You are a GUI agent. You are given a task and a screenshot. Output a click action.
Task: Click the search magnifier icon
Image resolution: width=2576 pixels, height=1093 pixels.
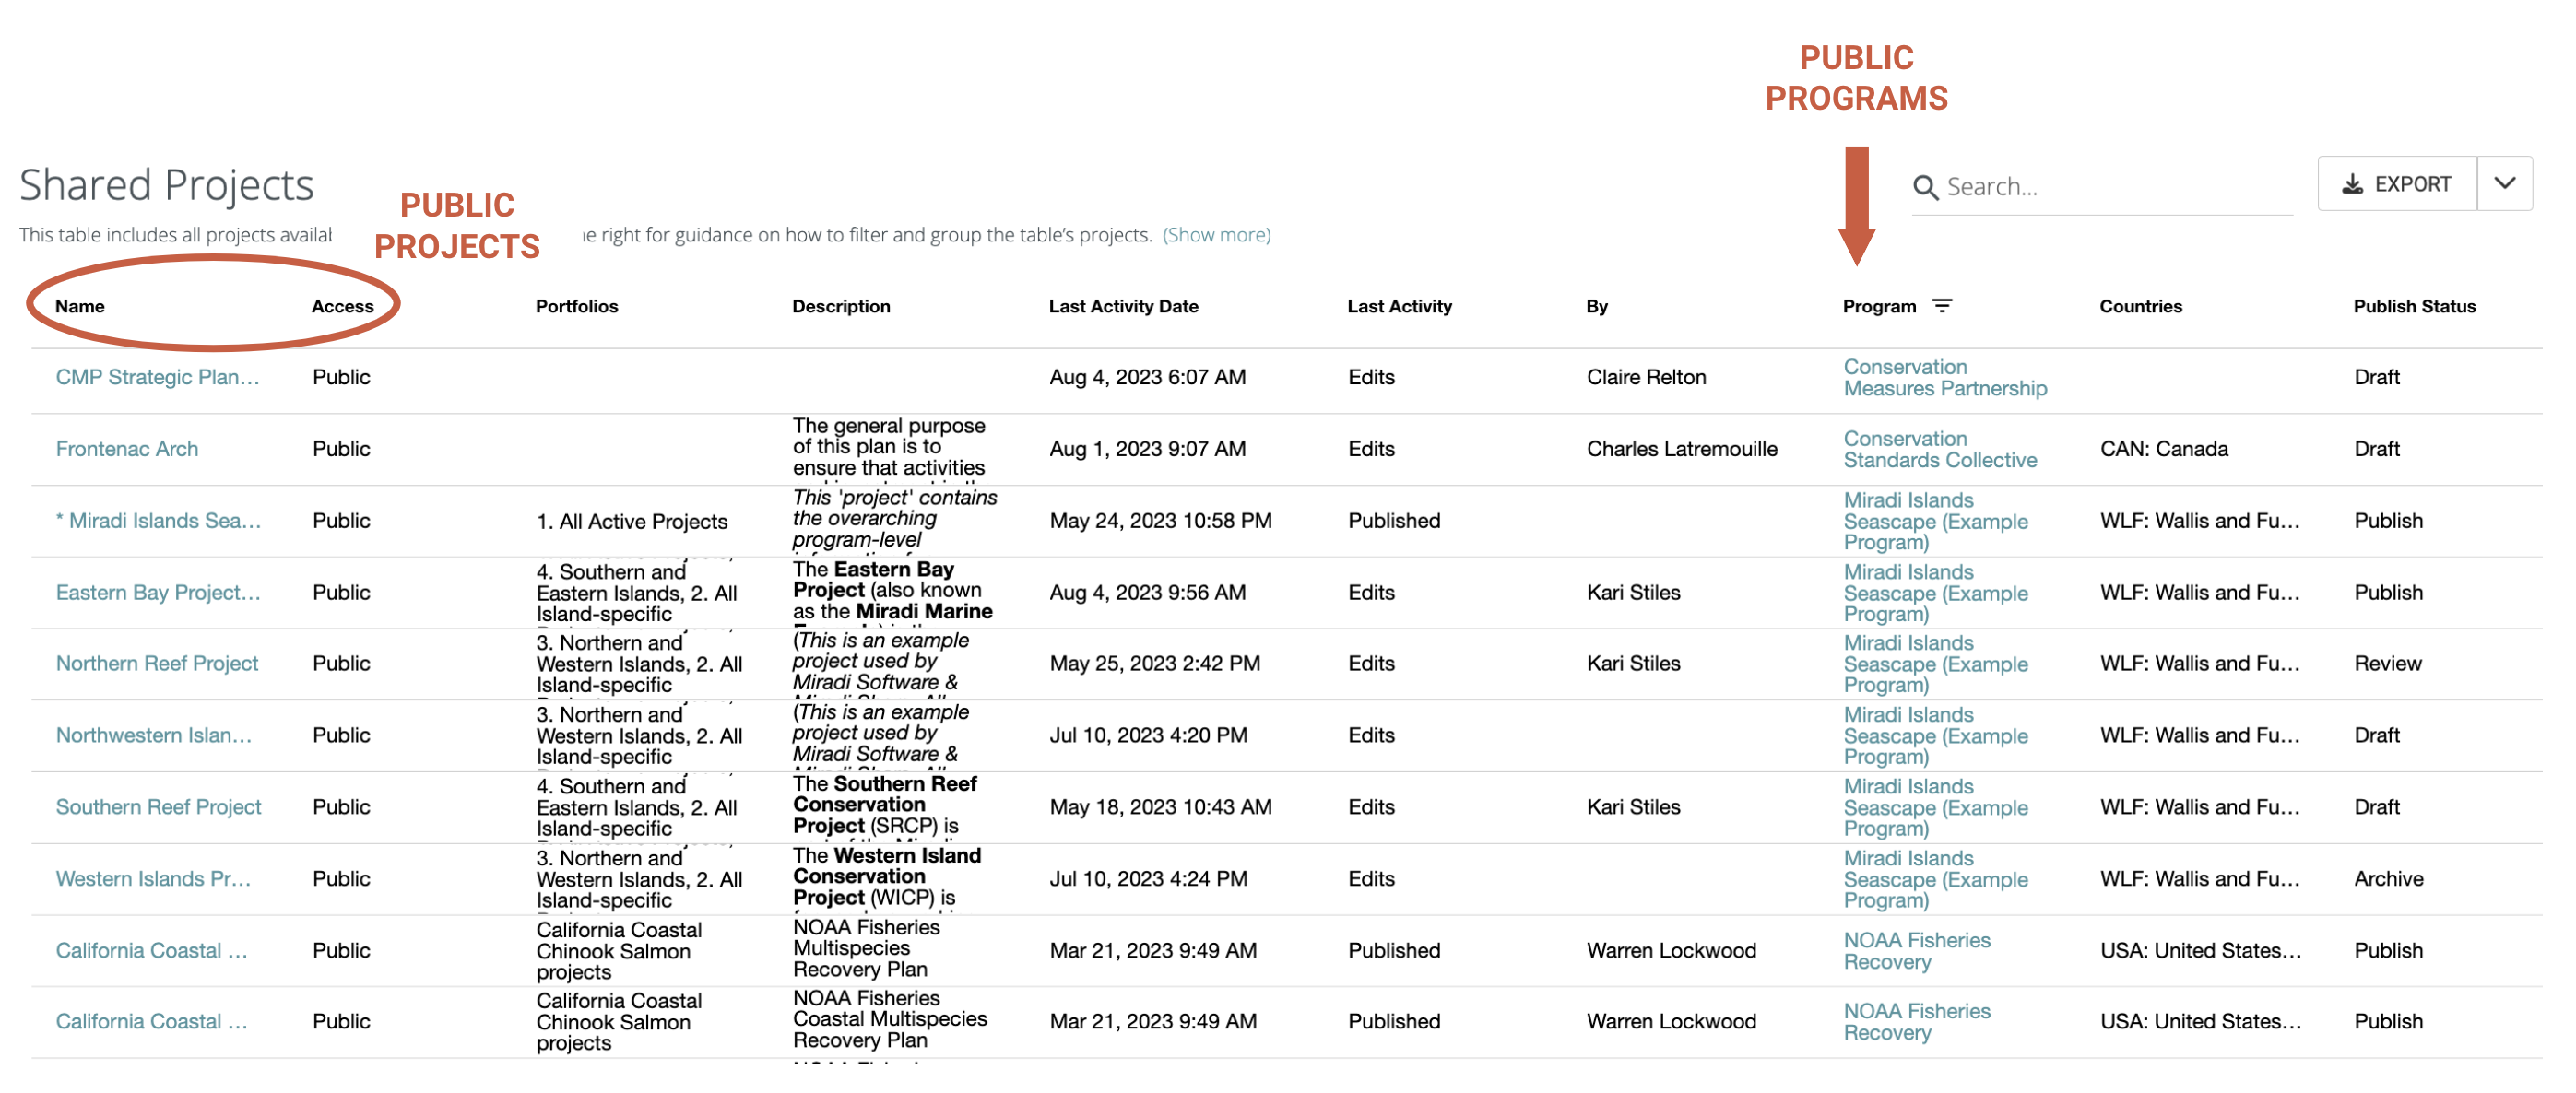[1927, 185]
